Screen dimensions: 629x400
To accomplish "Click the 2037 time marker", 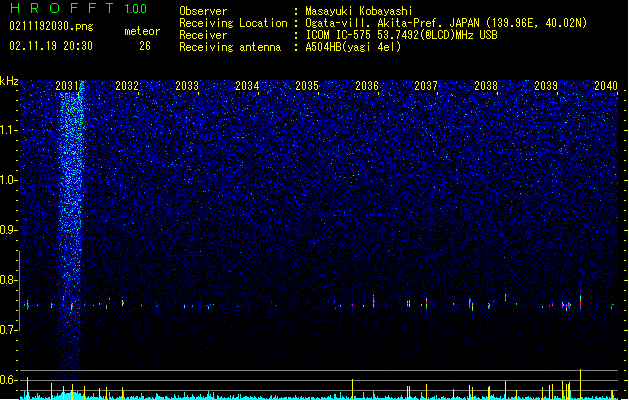I will [x=426, y=86].
